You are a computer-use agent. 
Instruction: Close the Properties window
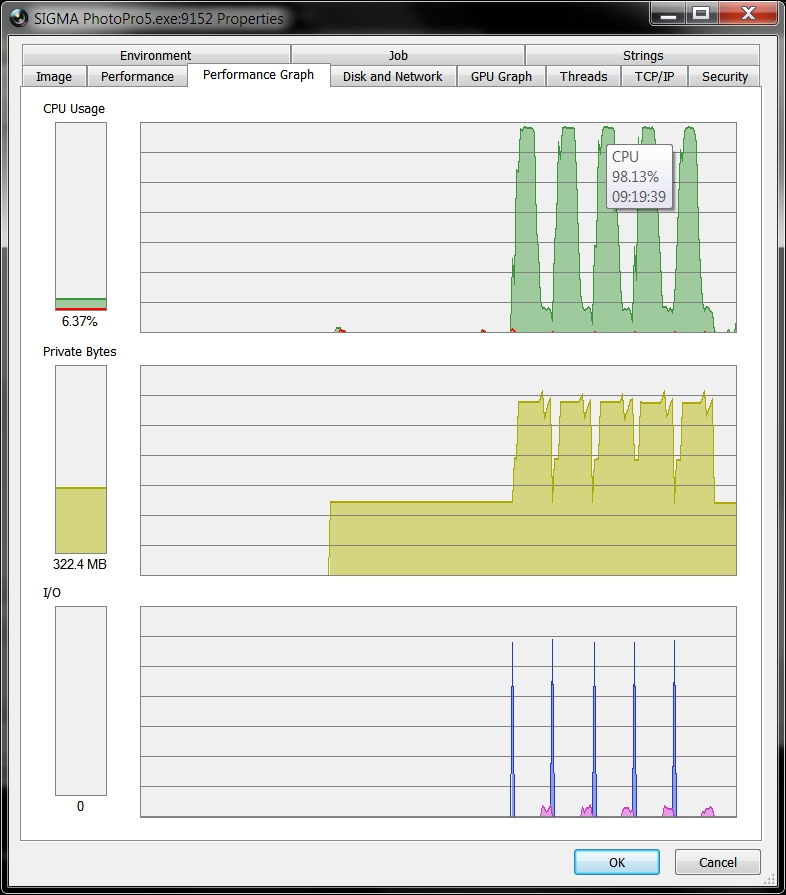748,14
